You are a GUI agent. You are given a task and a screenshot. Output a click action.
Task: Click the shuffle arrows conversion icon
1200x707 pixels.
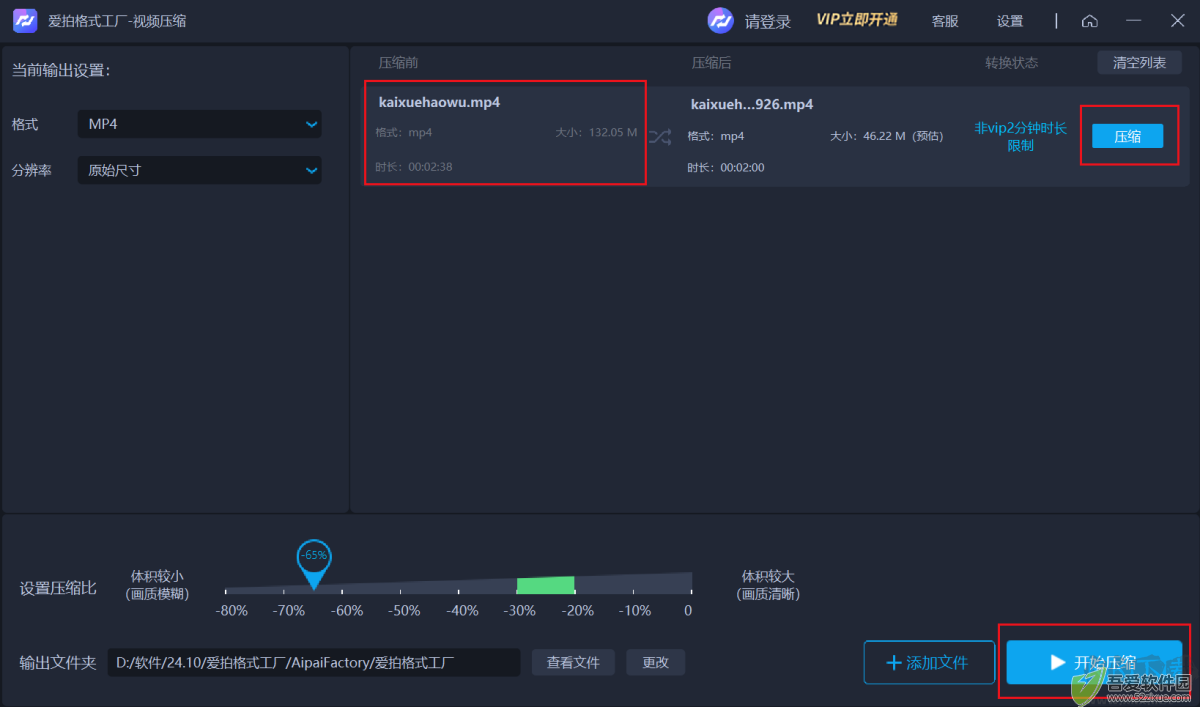point(660,137)
